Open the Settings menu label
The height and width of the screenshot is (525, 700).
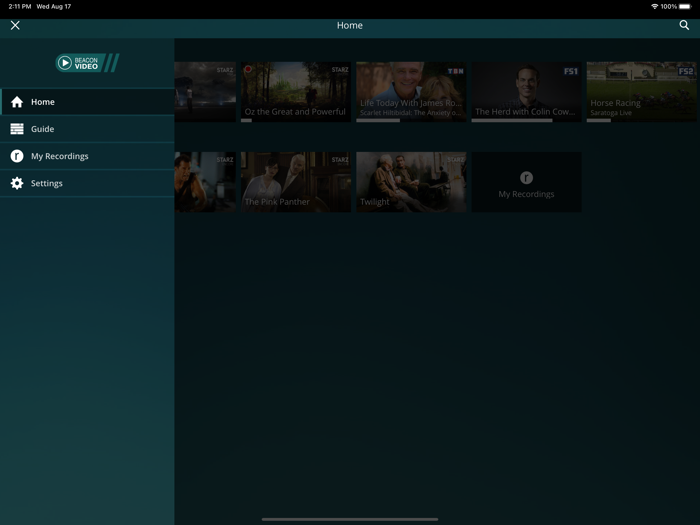[x=46, y=183]
